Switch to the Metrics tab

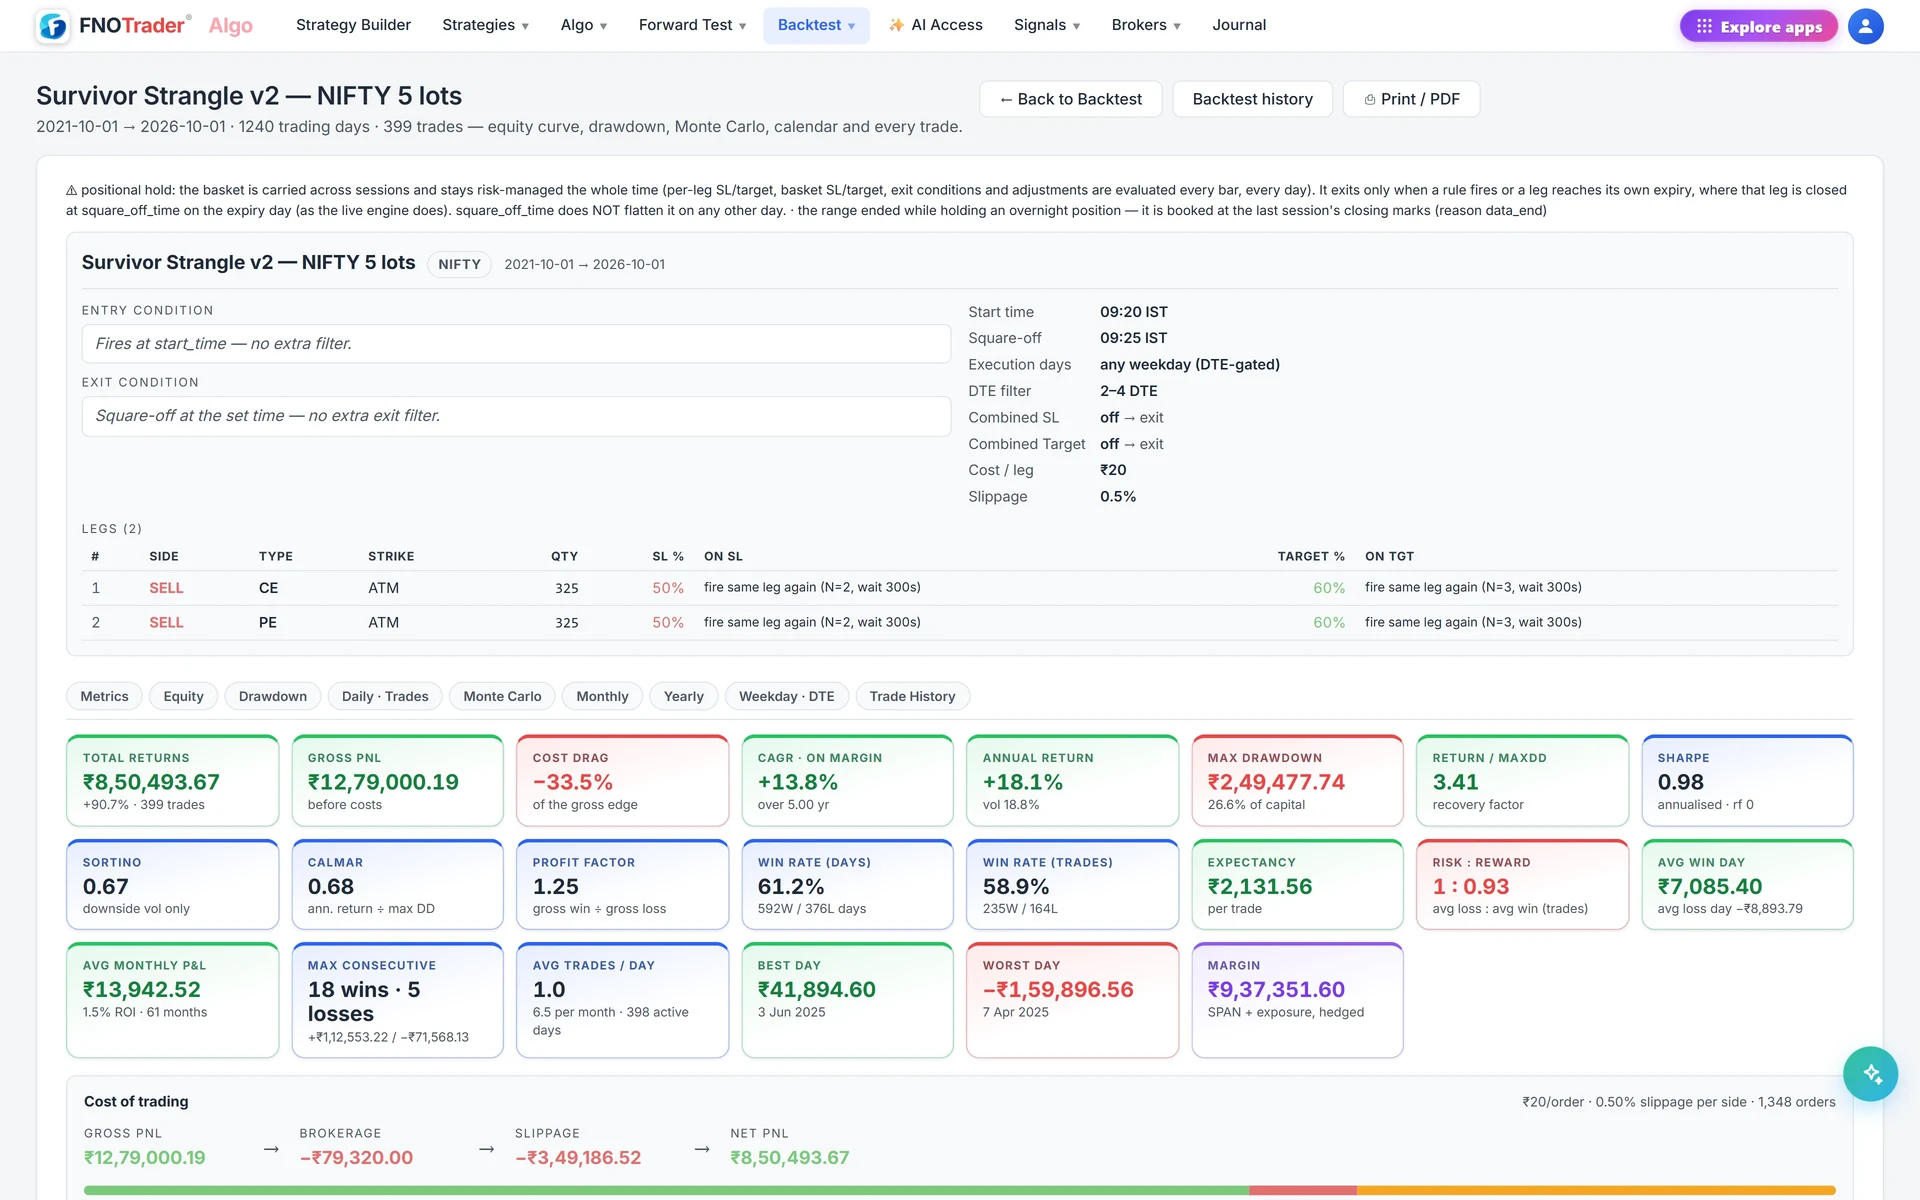(x=104, y=696)
